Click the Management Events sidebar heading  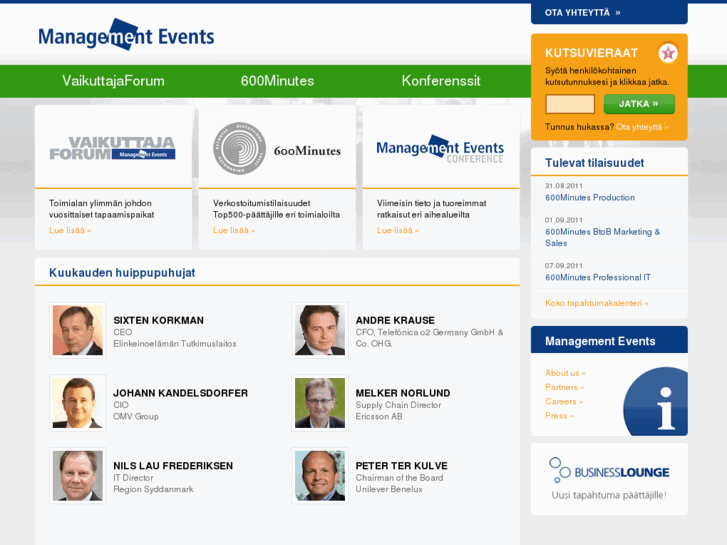tap(600, 341)
